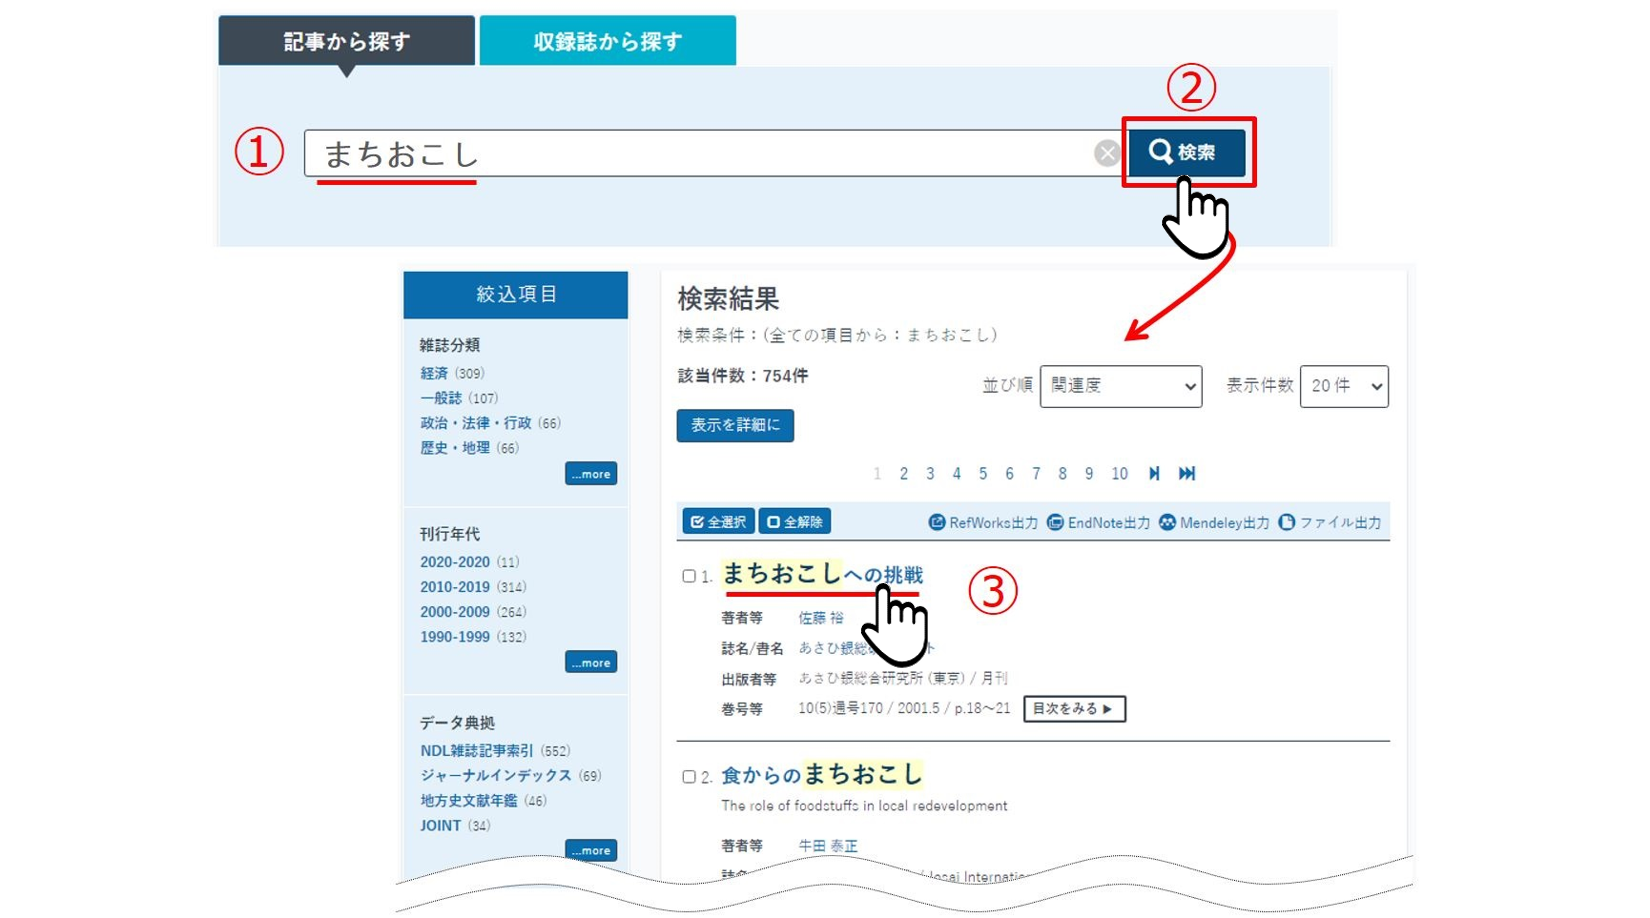This screenshot has width=1650, height=918.
Task: Check the checkbox for result 2
Action: (689, 776)
